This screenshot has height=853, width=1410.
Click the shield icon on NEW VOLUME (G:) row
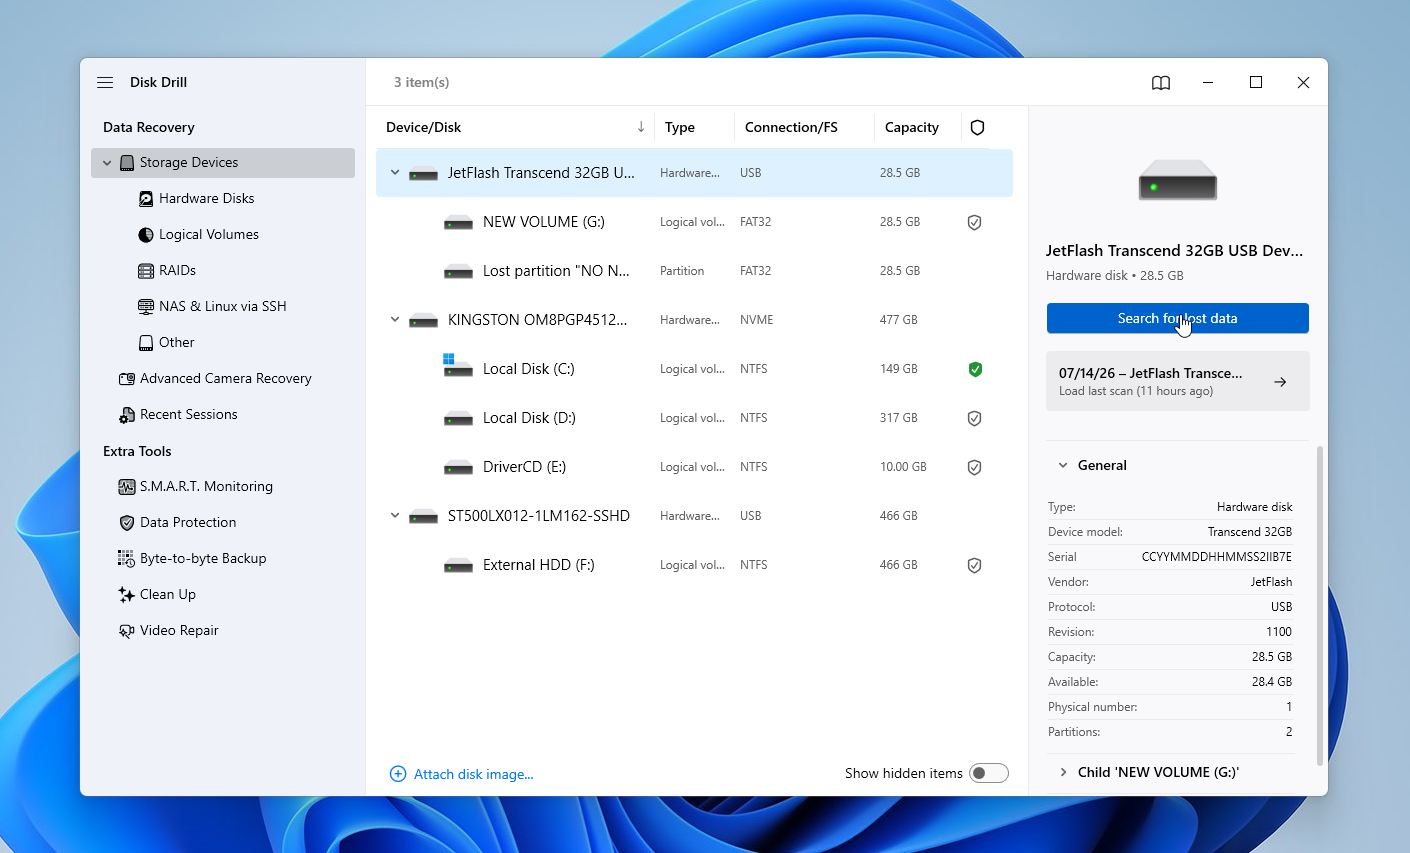pyautogui.click(x=974, y=222)
